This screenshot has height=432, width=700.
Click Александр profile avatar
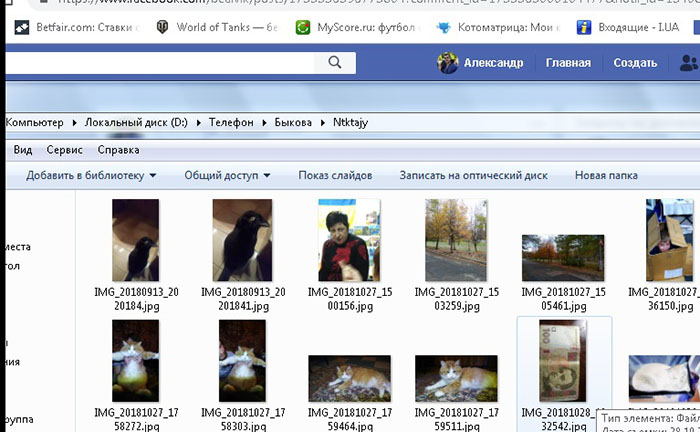[x=448, y=63]
